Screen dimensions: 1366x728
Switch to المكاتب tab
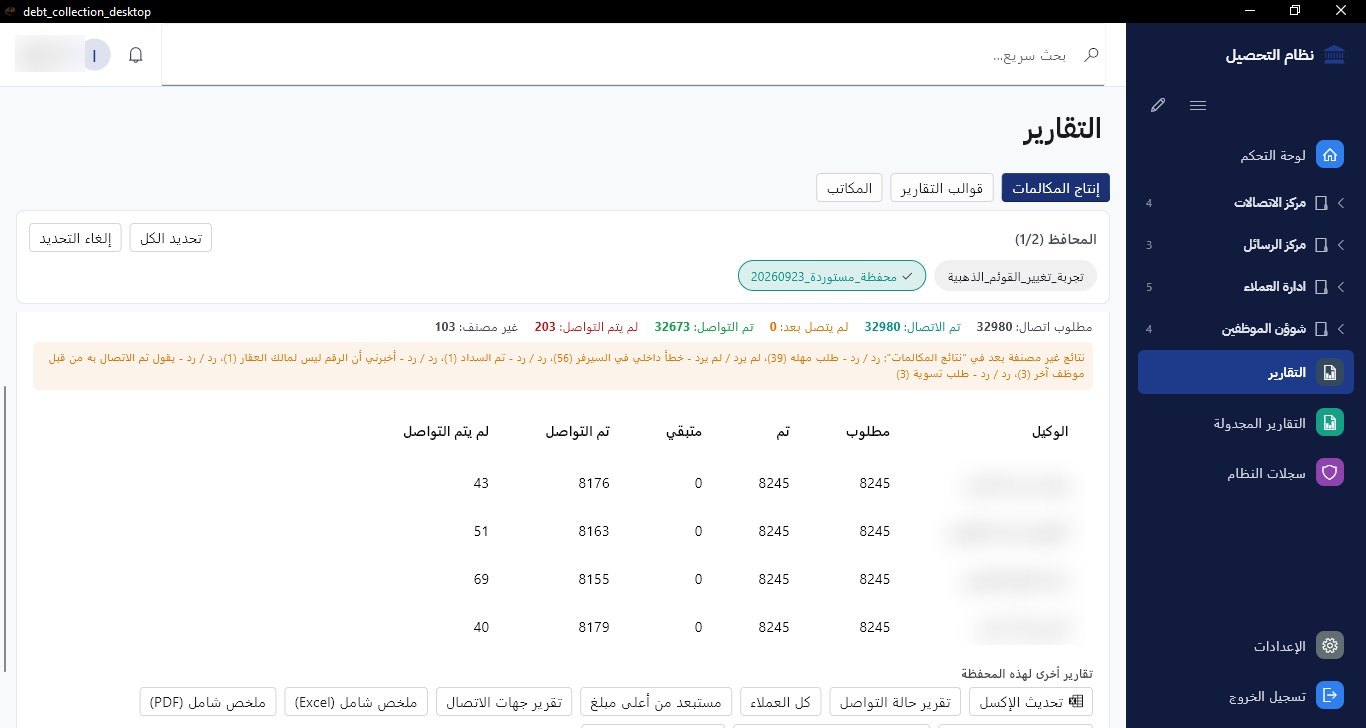[x=850, y=188]
